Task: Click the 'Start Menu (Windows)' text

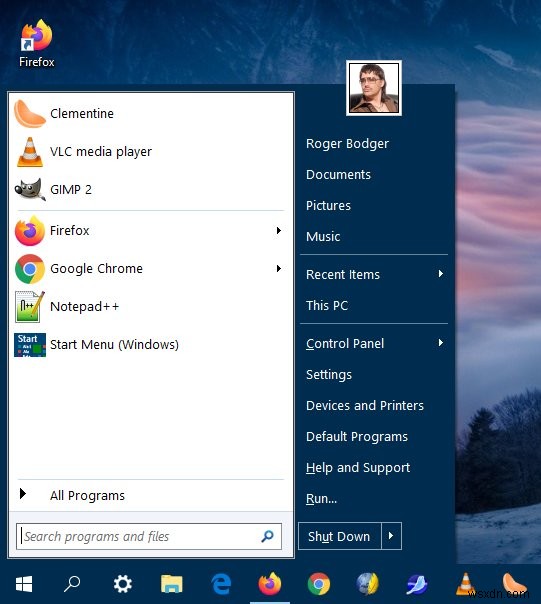Action: pos(114,345)
